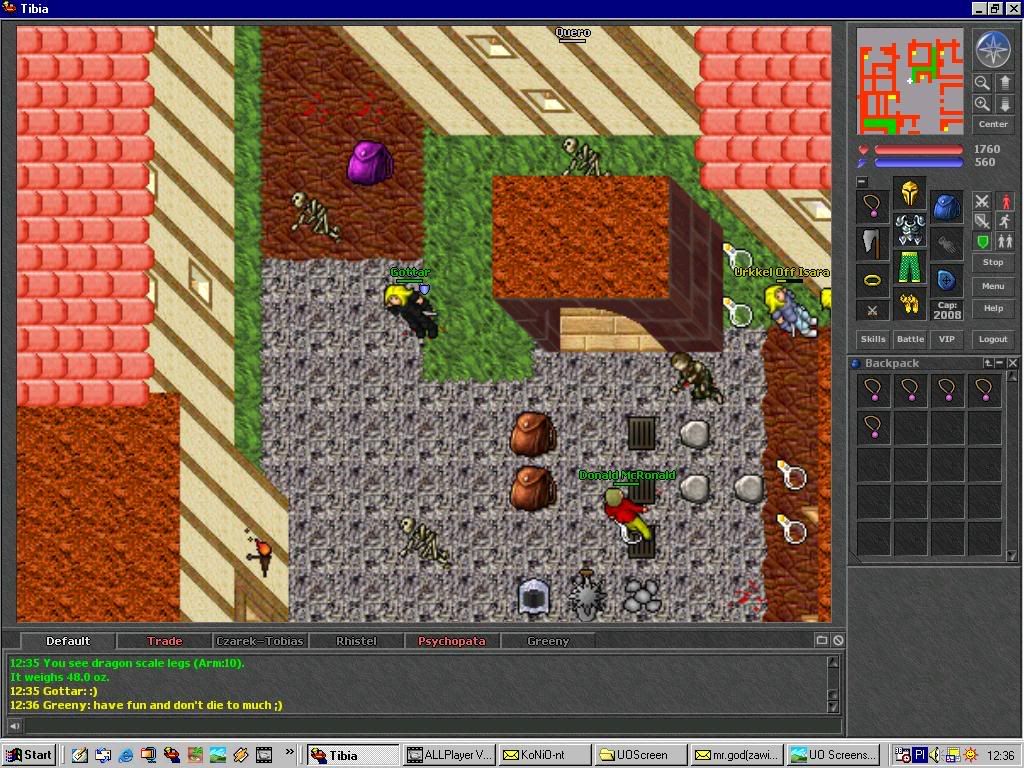Select defensive fight mode with green shield

pos(982,242)
